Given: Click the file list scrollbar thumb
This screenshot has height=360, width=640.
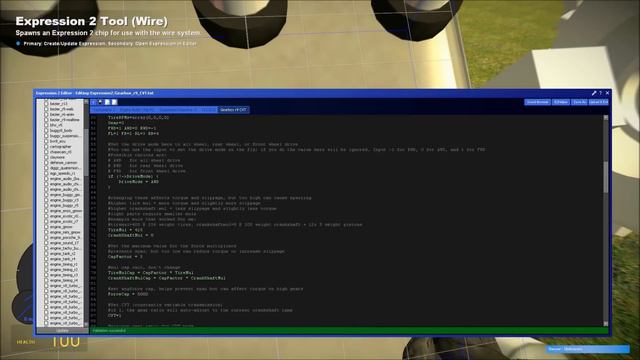Looking at the screenshot, I should (86, 152).
